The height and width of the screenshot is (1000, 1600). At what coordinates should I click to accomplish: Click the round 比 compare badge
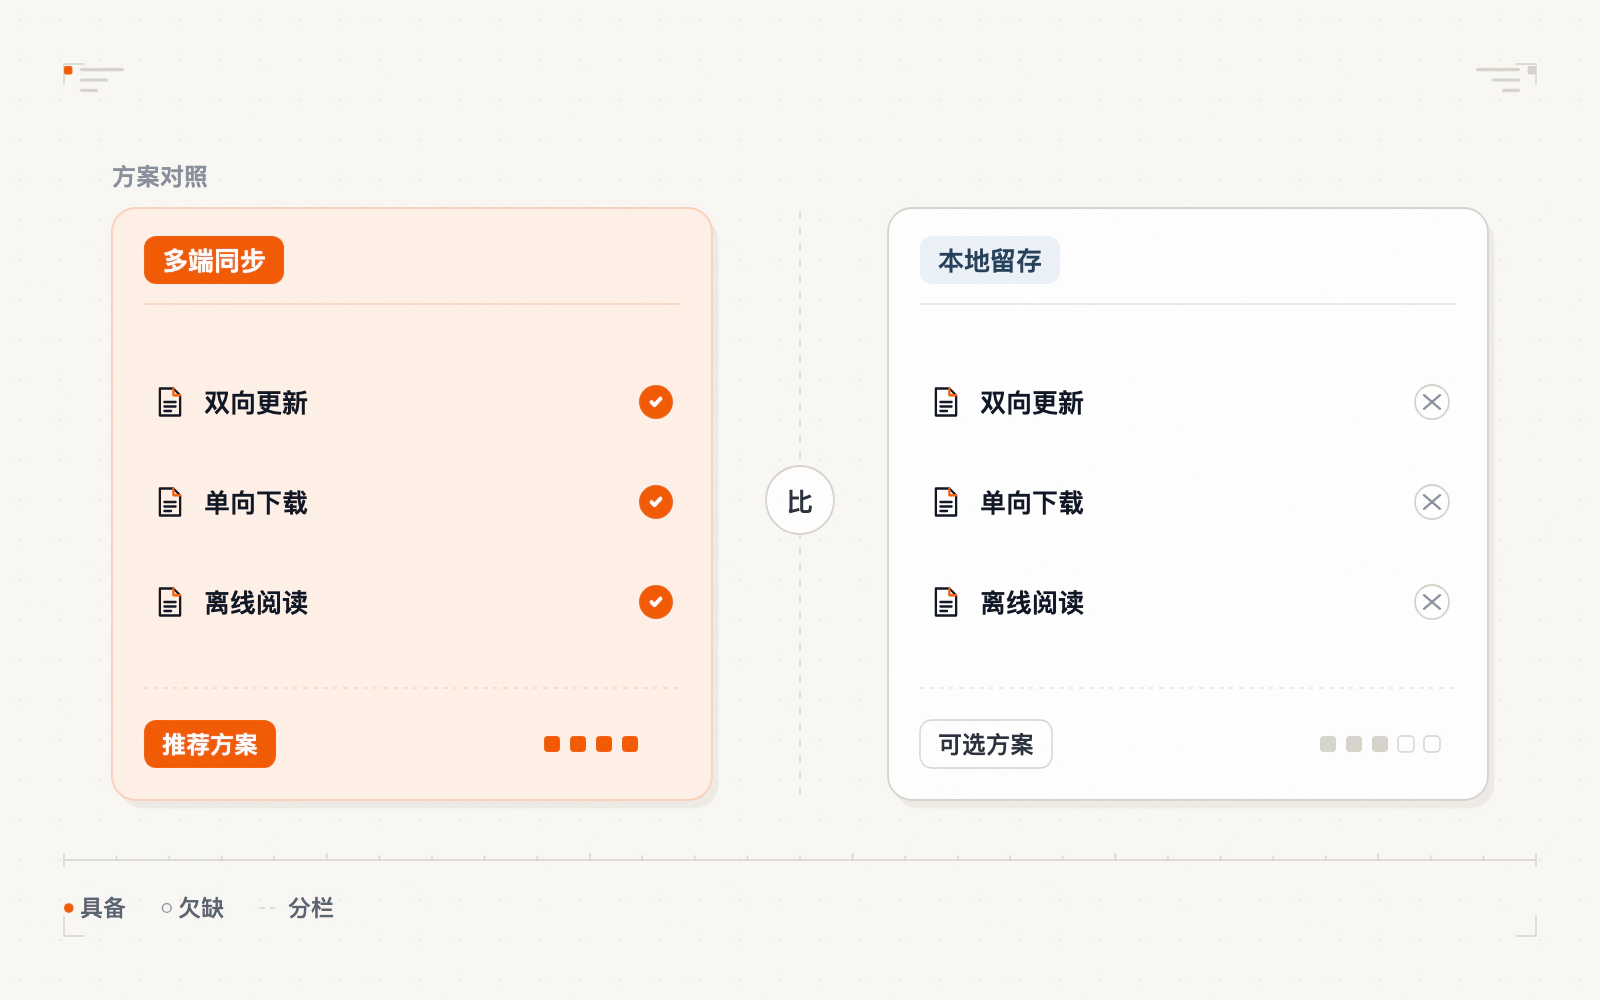[800, 500]
